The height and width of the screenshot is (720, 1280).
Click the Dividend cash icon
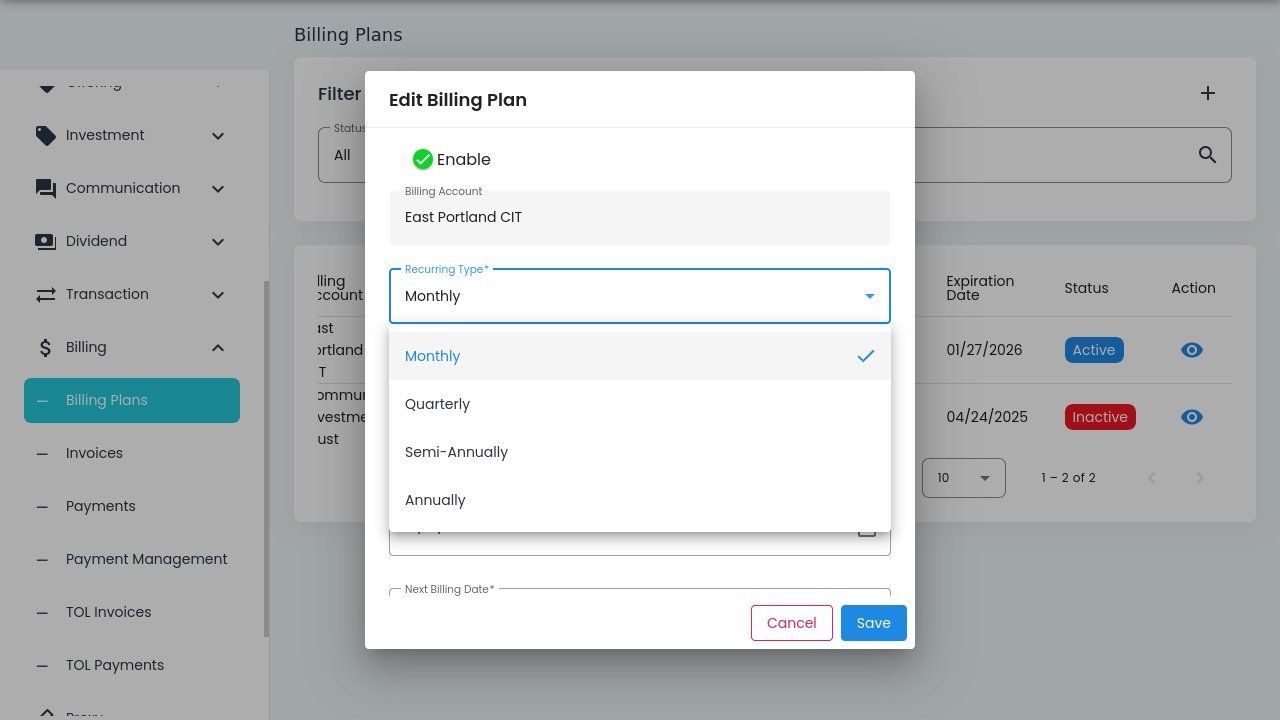pos(46,242)
